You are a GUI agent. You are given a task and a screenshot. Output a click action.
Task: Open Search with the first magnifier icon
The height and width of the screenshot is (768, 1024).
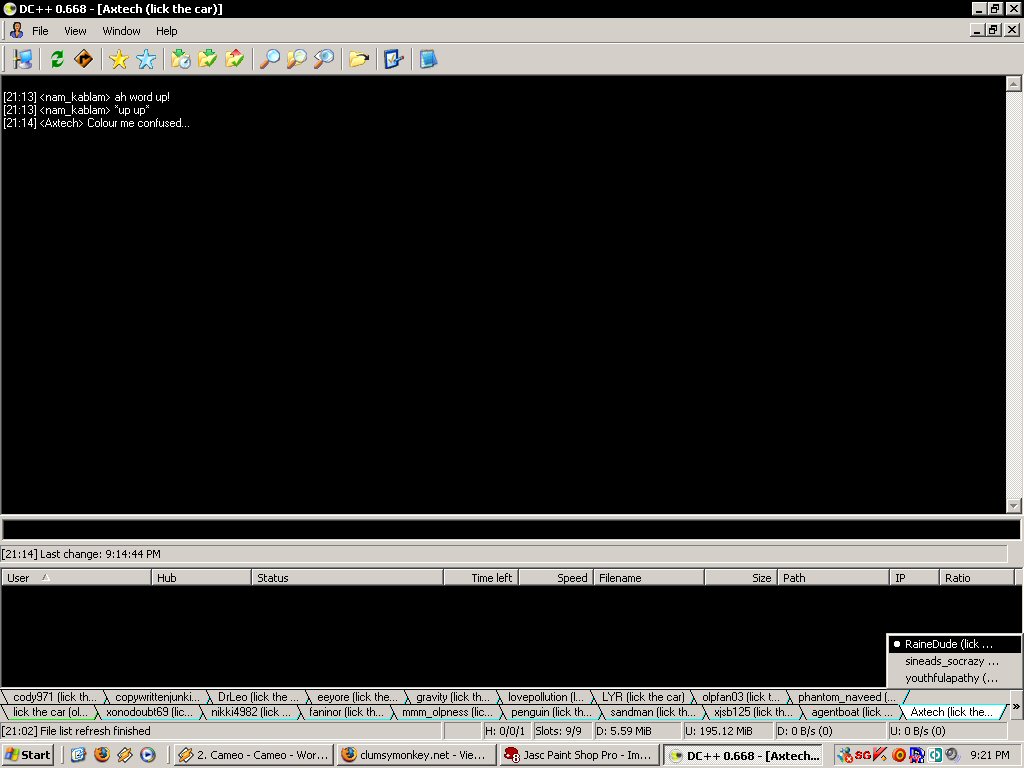[270, 59]
